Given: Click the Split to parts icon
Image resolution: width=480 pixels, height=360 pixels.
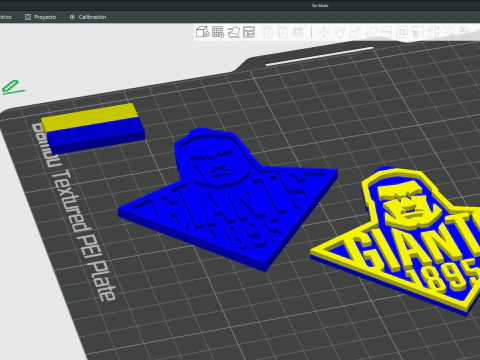Looking at the screenshot, I should 283,32.
